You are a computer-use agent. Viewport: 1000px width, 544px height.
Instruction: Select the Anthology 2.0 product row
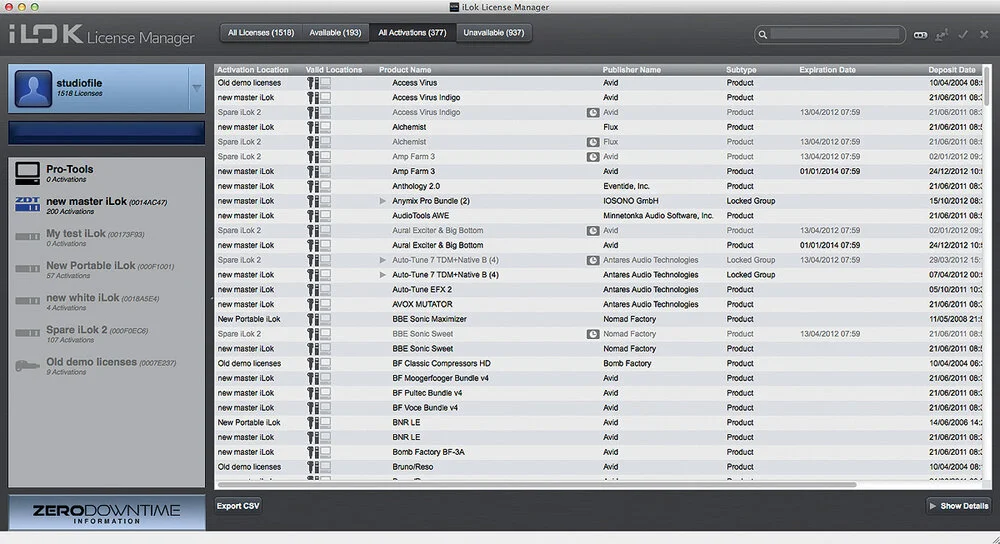point(599,186)
